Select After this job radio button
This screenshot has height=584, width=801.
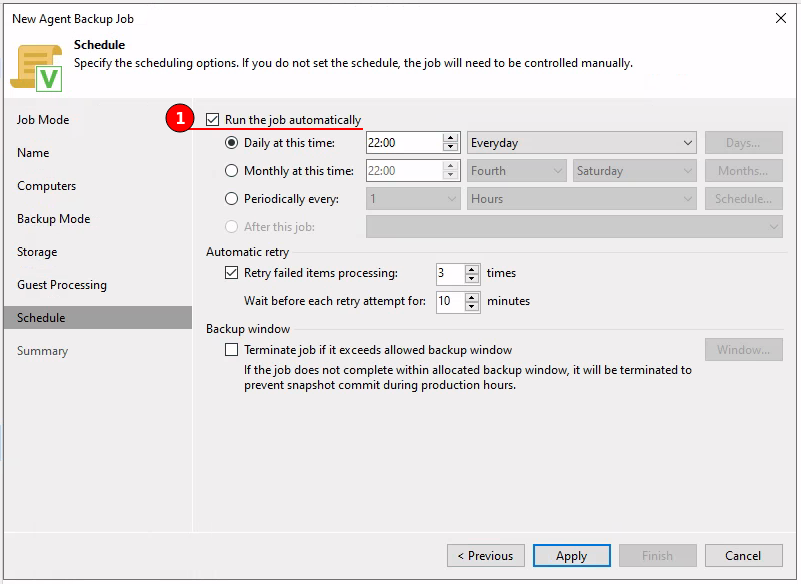[x=231, y=227]
